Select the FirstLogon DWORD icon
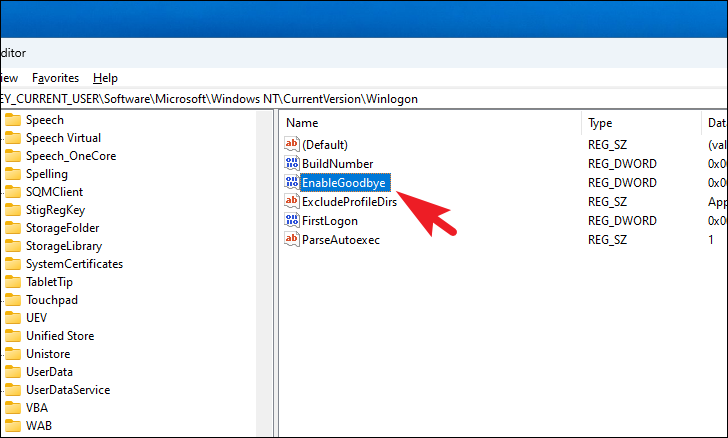 click(x=292, y=221)
